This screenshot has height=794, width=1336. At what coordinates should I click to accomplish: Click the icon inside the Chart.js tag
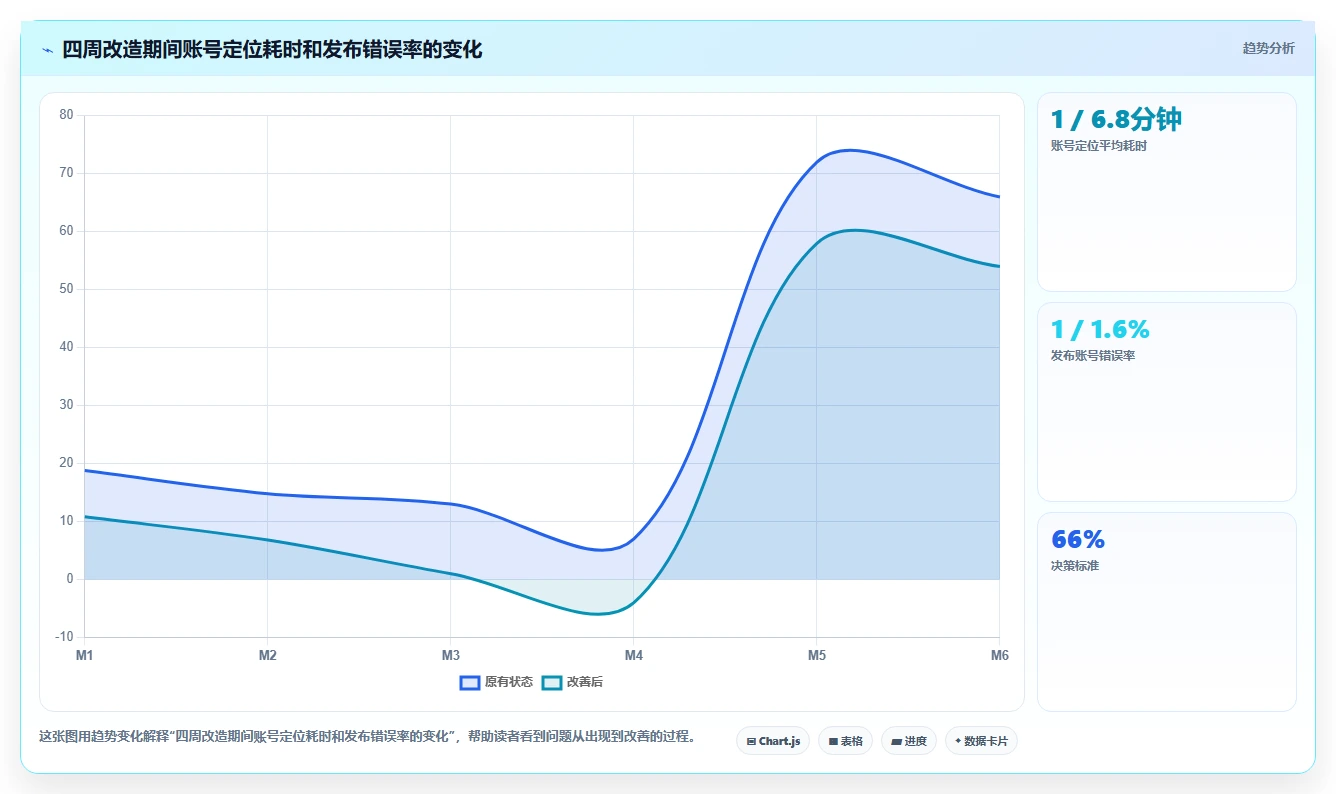(x=751, y=742)
